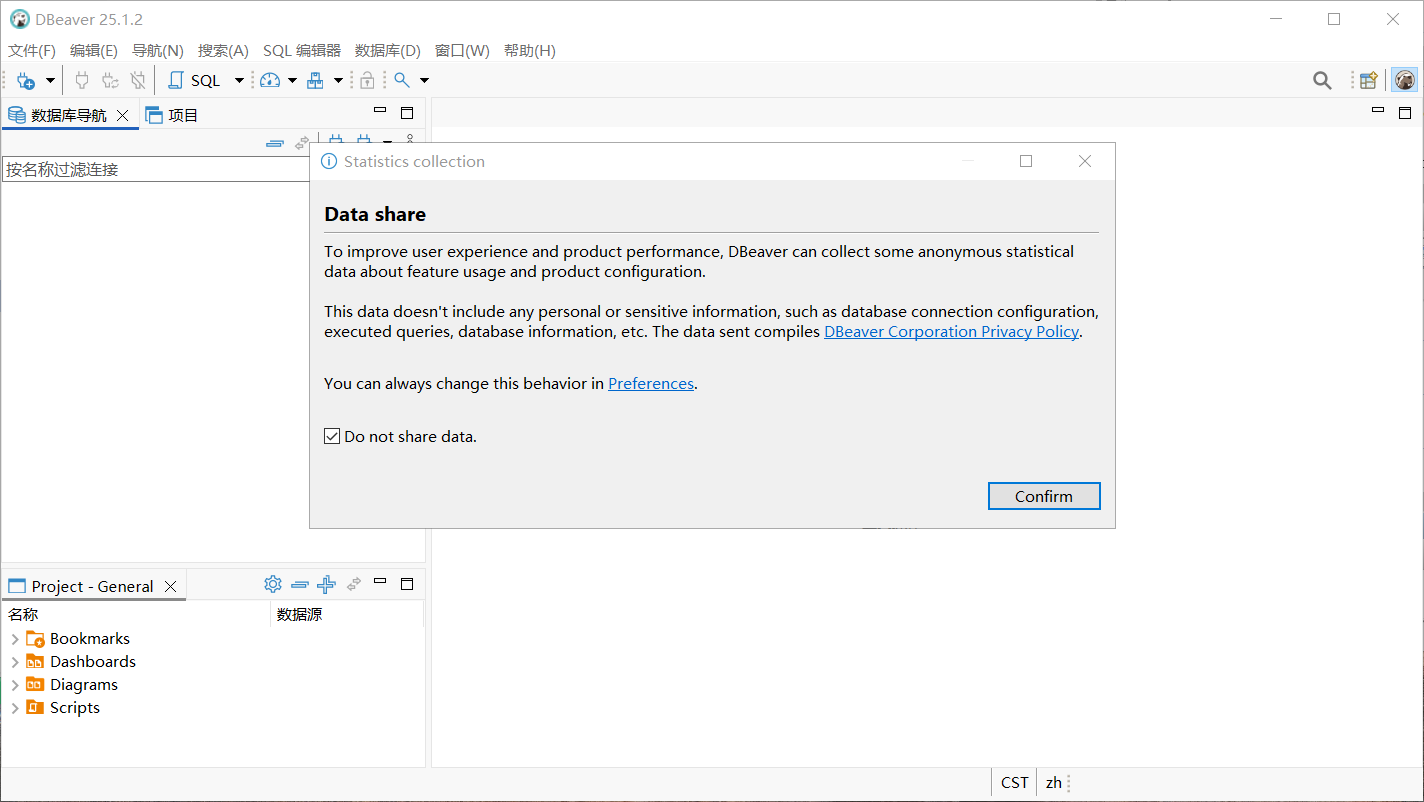Expand the Scripts tree node
The height and width of the screenshot is (802, 1424).
14,708
